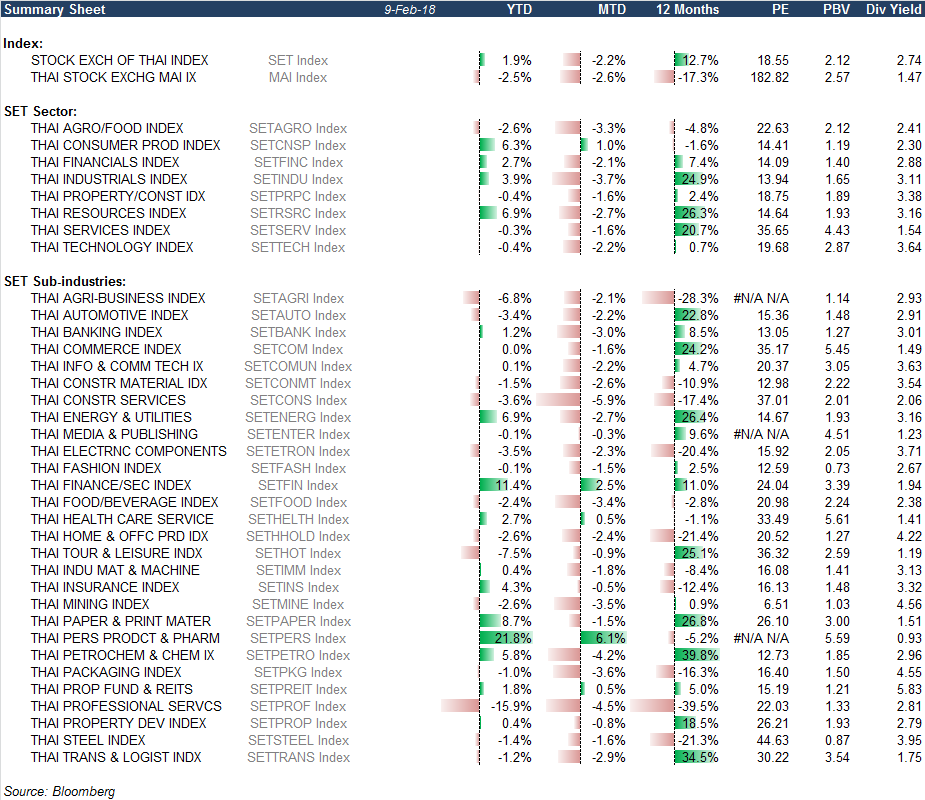Click the 5.83 dividend yield for REITs
The width and height of the screenshot is (925, 800).
coord(909,690)
